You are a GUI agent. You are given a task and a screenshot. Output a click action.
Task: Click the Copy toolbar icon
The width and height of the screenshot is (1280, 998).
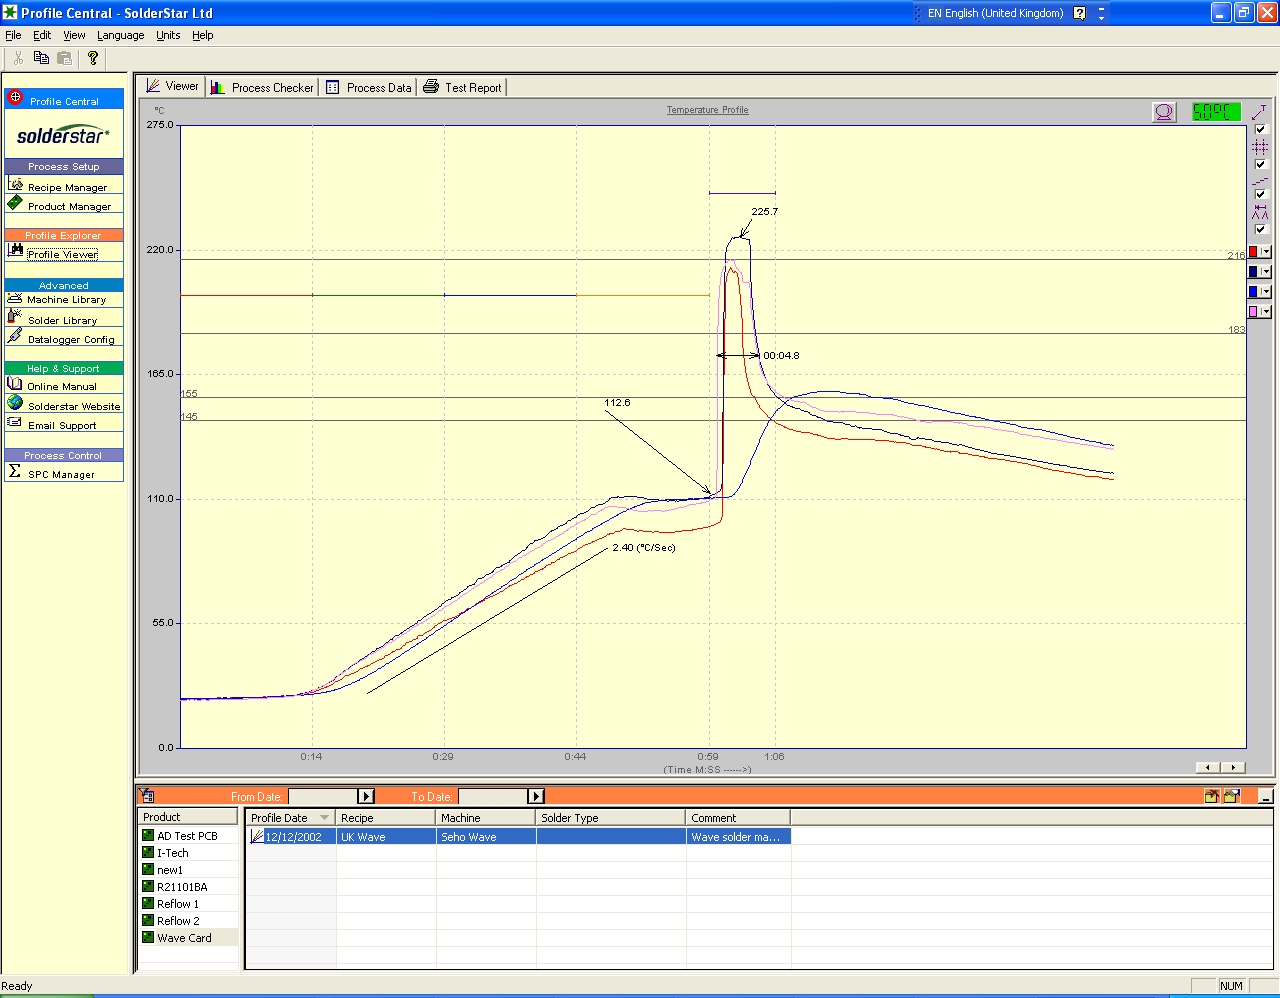coord(41,58)
